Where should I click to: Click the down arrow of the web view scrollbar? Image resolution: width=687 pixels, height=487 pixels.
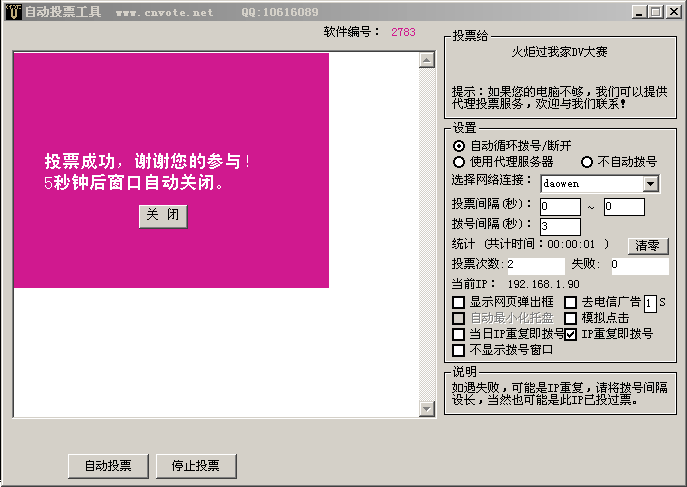pos(426,408)
